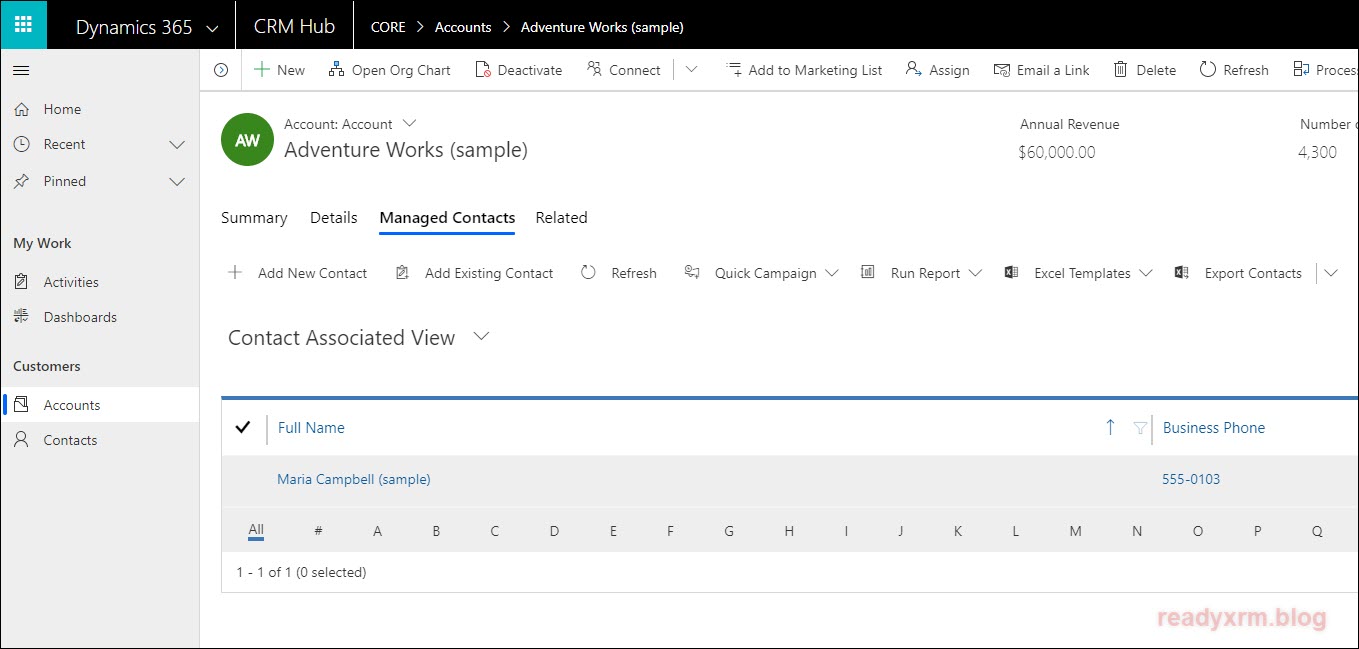
Task: Click the Email a Link icon
Action: click(1002, 70)
